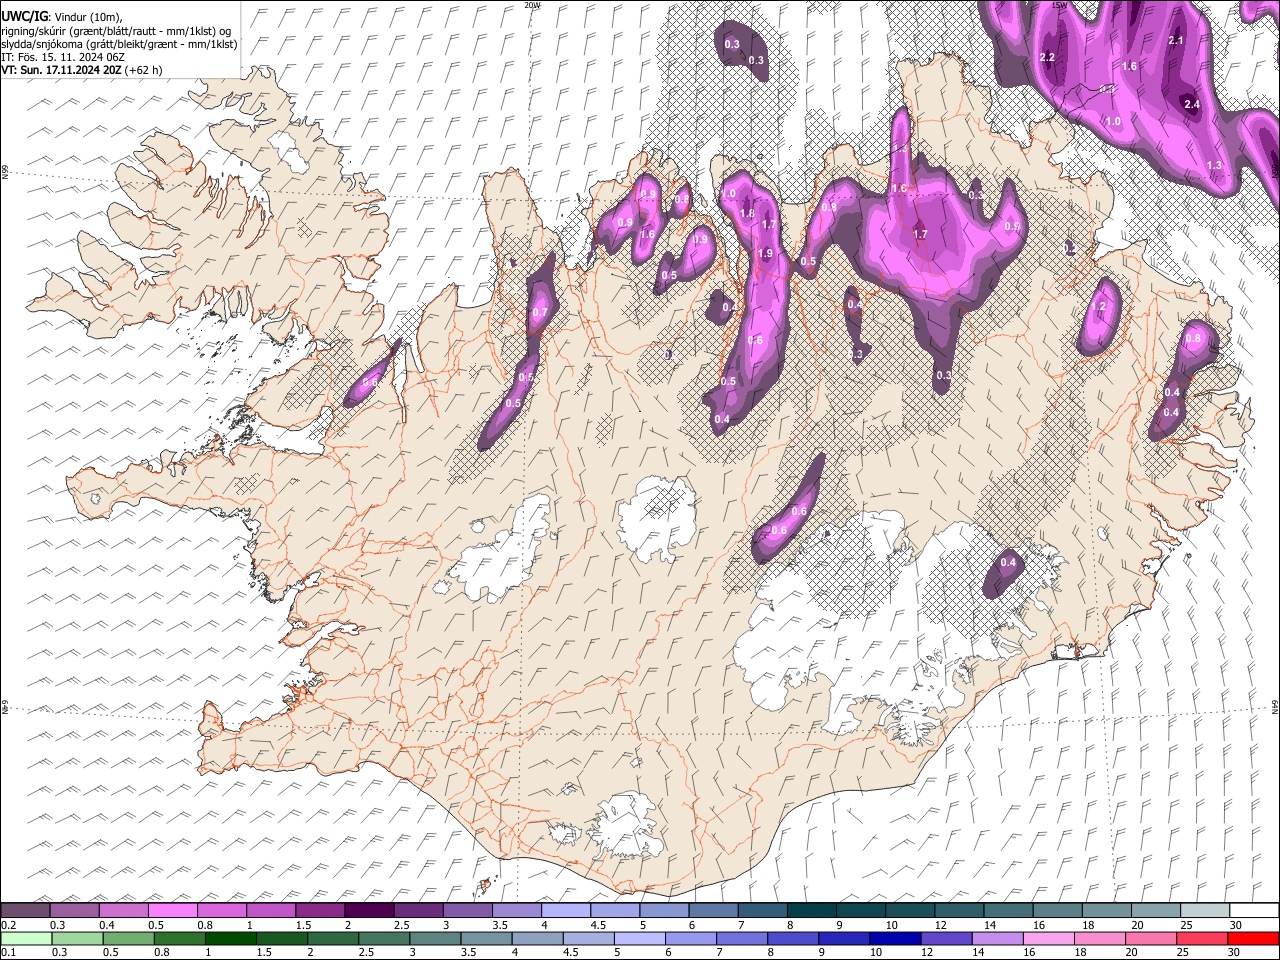Click the purple legend swatch between 0.3 and 0.4
The width and height of the screenshot is (1280, 960).
(x=74, y=911)
